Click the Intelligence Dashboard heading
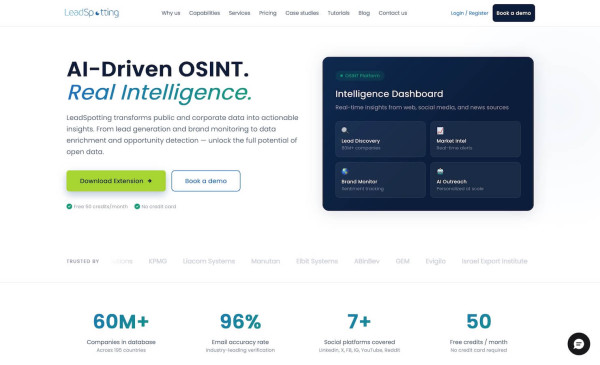This screenshot has height=365, width=600. (x=389, y=94)
